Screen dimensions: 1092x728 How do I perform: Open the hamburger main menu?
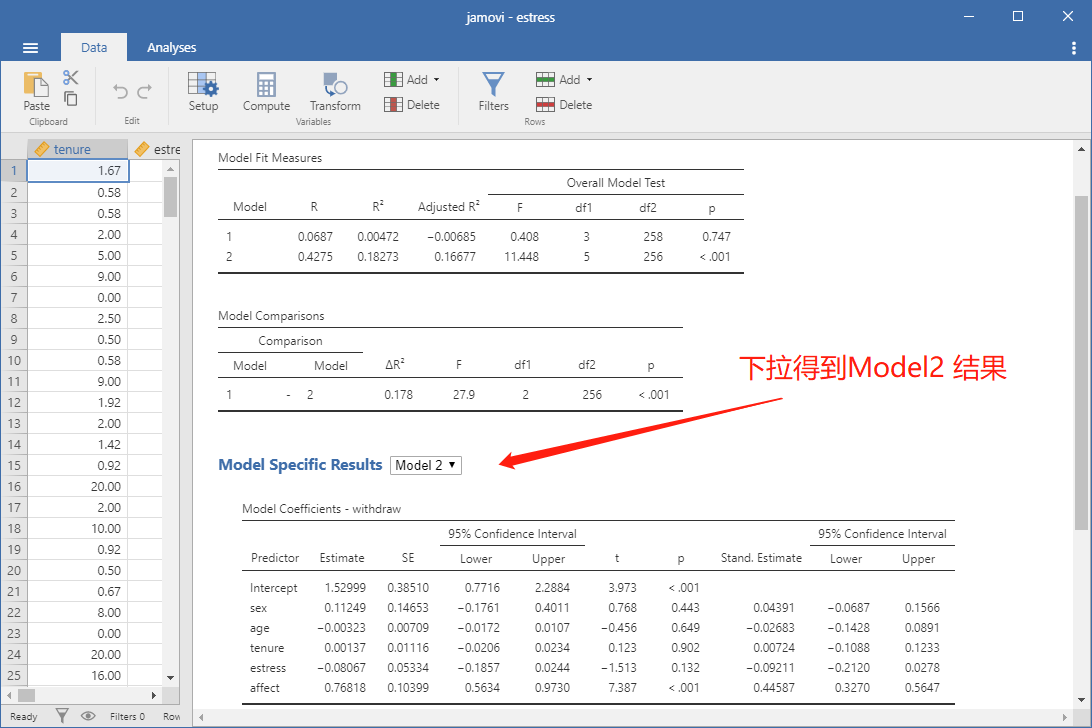pyautogui.click(x=31, y=48)
